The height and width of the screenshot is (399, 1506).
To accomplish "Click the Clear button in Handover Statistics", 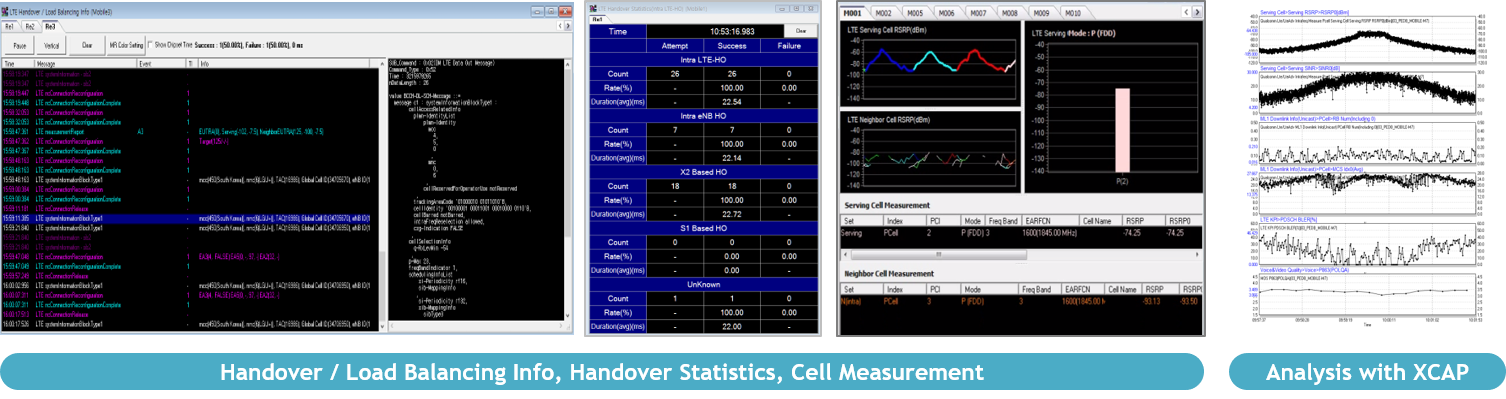I will click(800, 32).
